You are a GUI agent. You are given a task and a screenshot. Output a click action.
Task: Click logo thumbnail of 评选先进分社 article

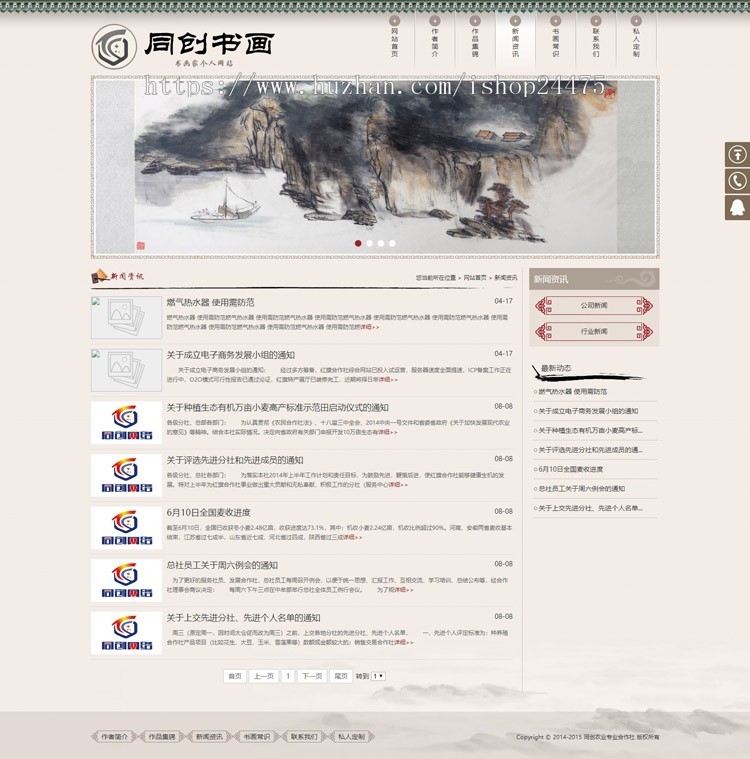click(126, 475)
